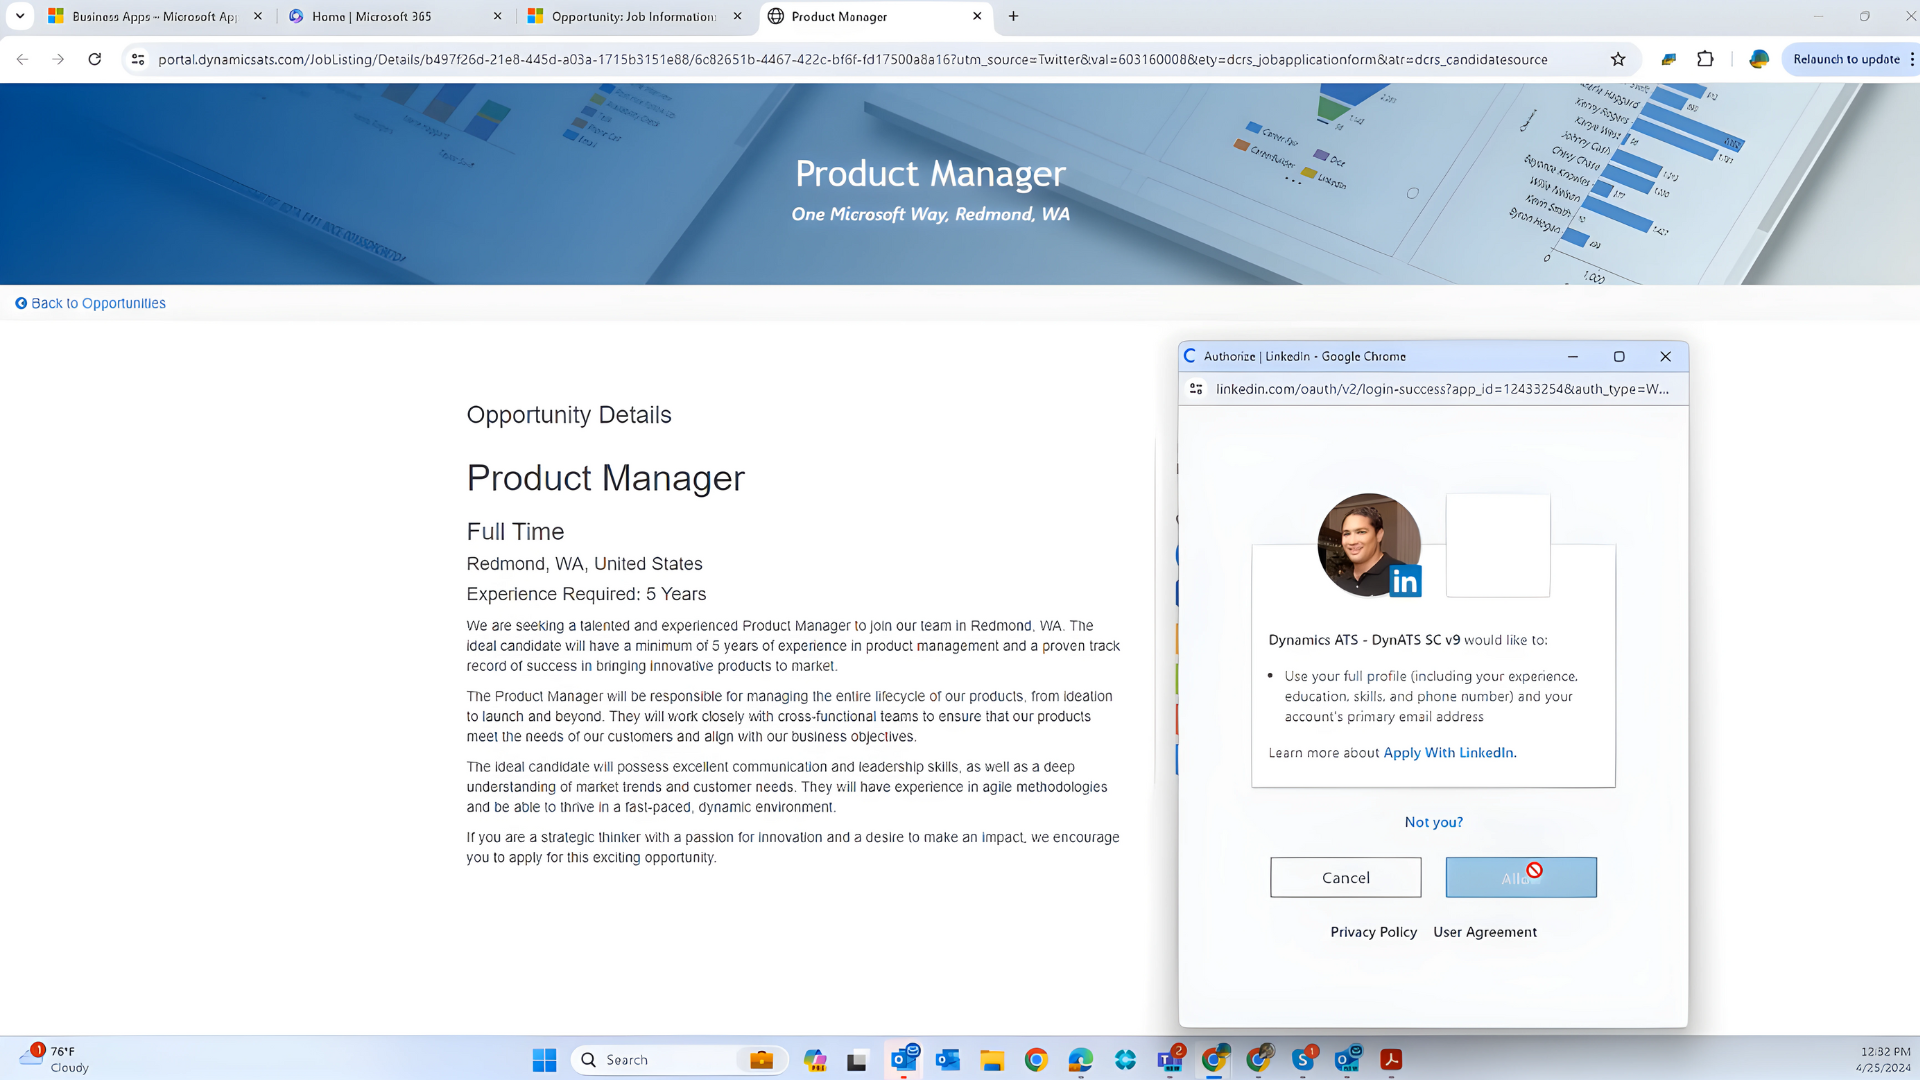Screen dimensions: 1920x1080
Task: Open Task View from the taskbar
Action: (x=857, y=1060)
